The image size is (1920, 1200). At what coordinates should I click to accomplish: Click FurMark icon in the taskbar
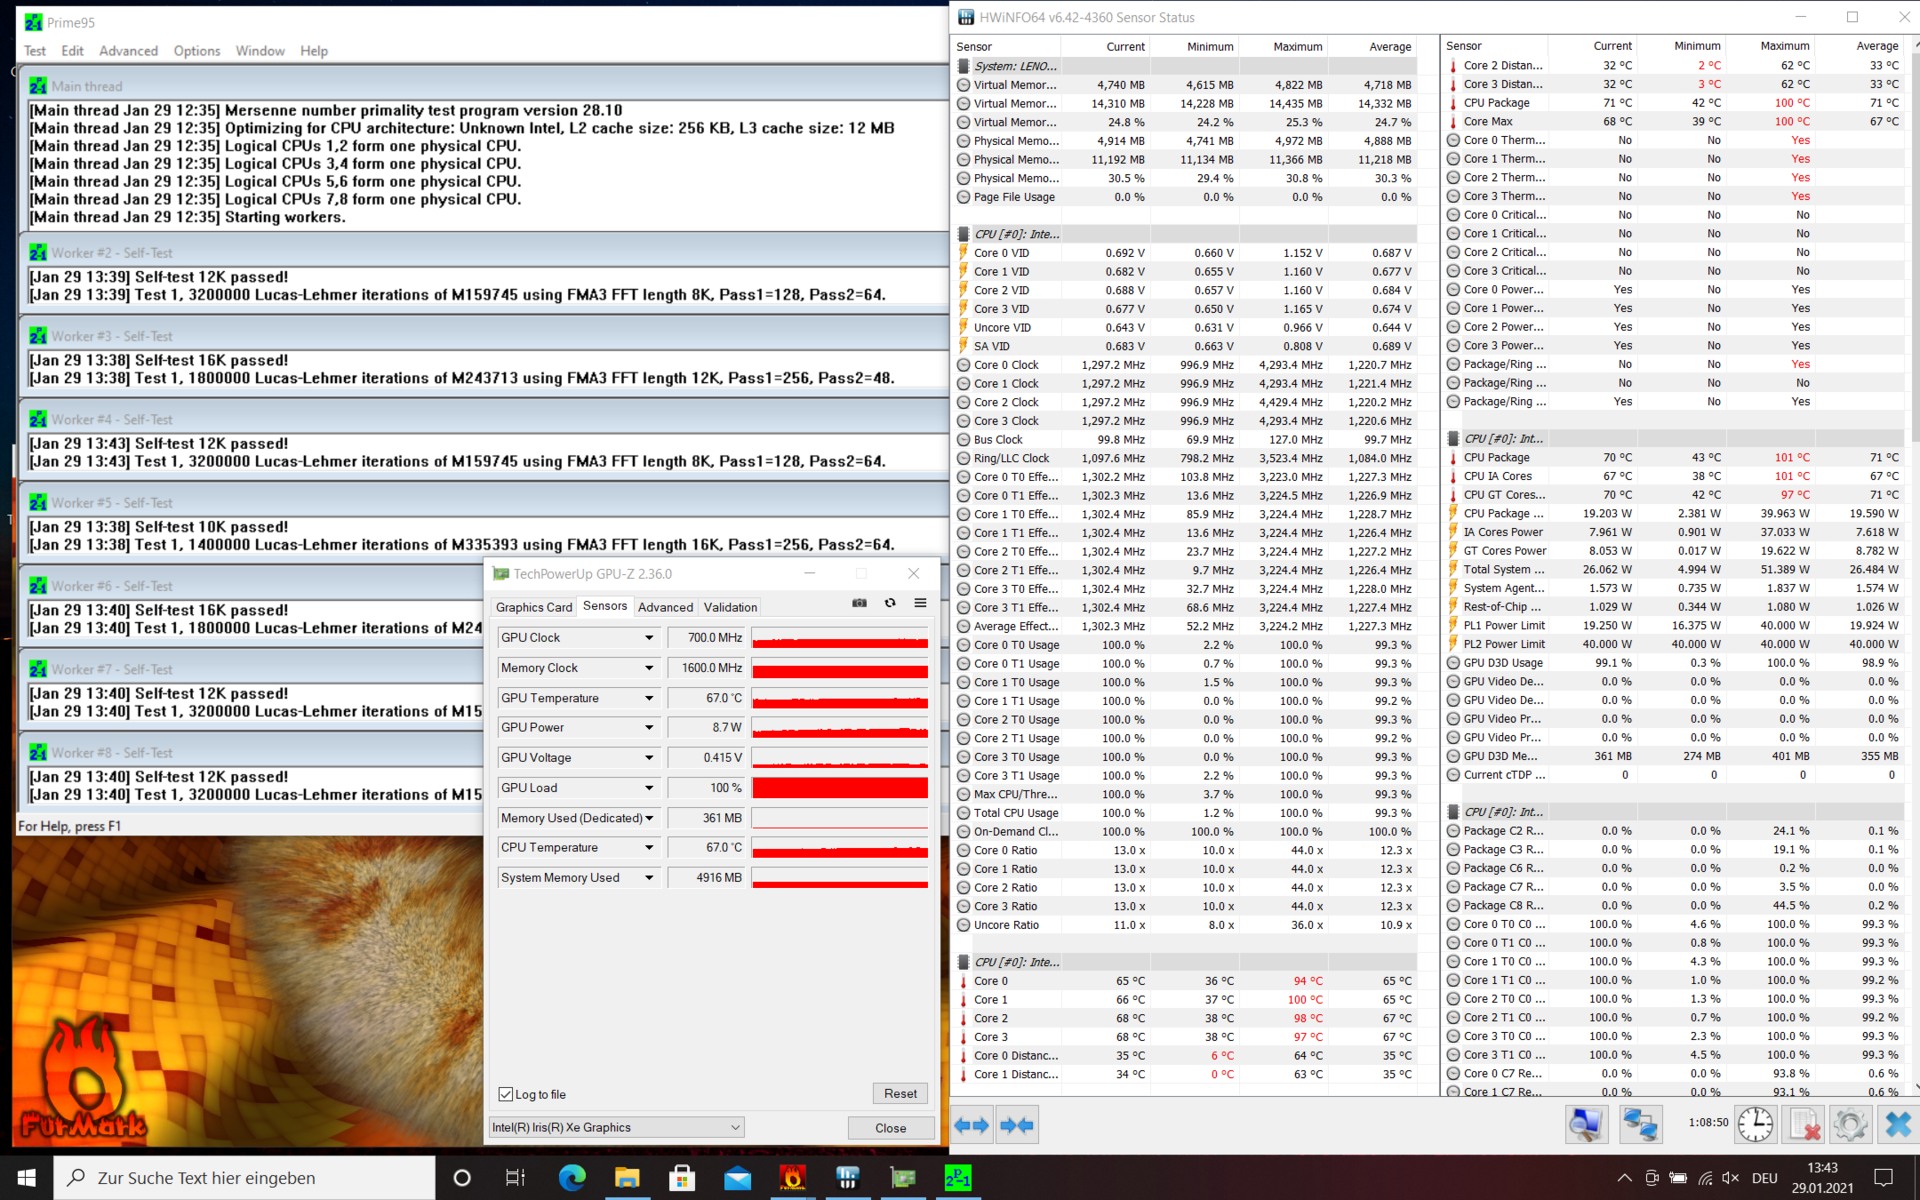tap(792, 1178)
